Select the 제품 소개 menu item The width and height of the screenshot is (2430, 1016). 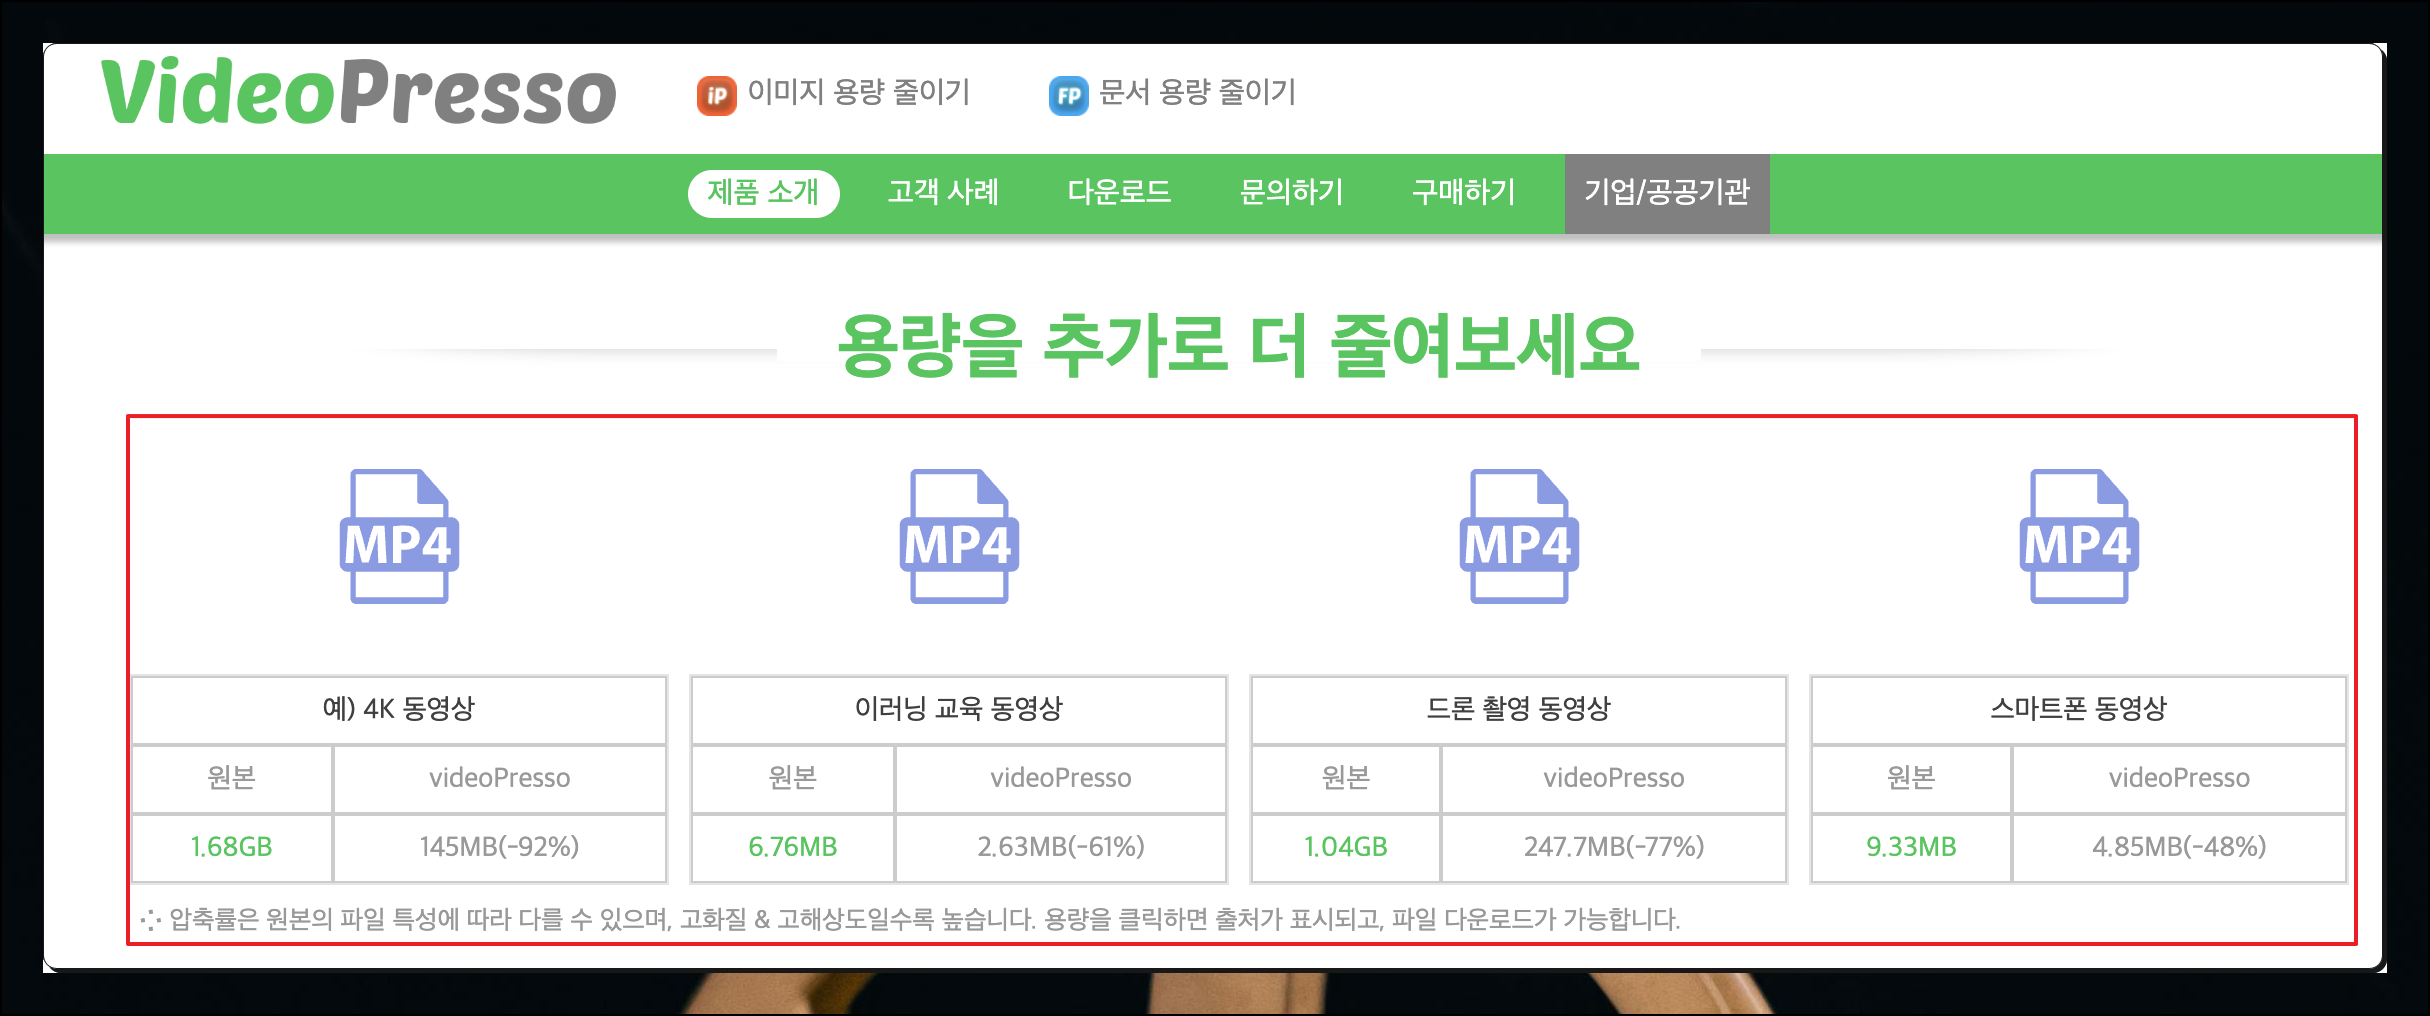[763, 192]
